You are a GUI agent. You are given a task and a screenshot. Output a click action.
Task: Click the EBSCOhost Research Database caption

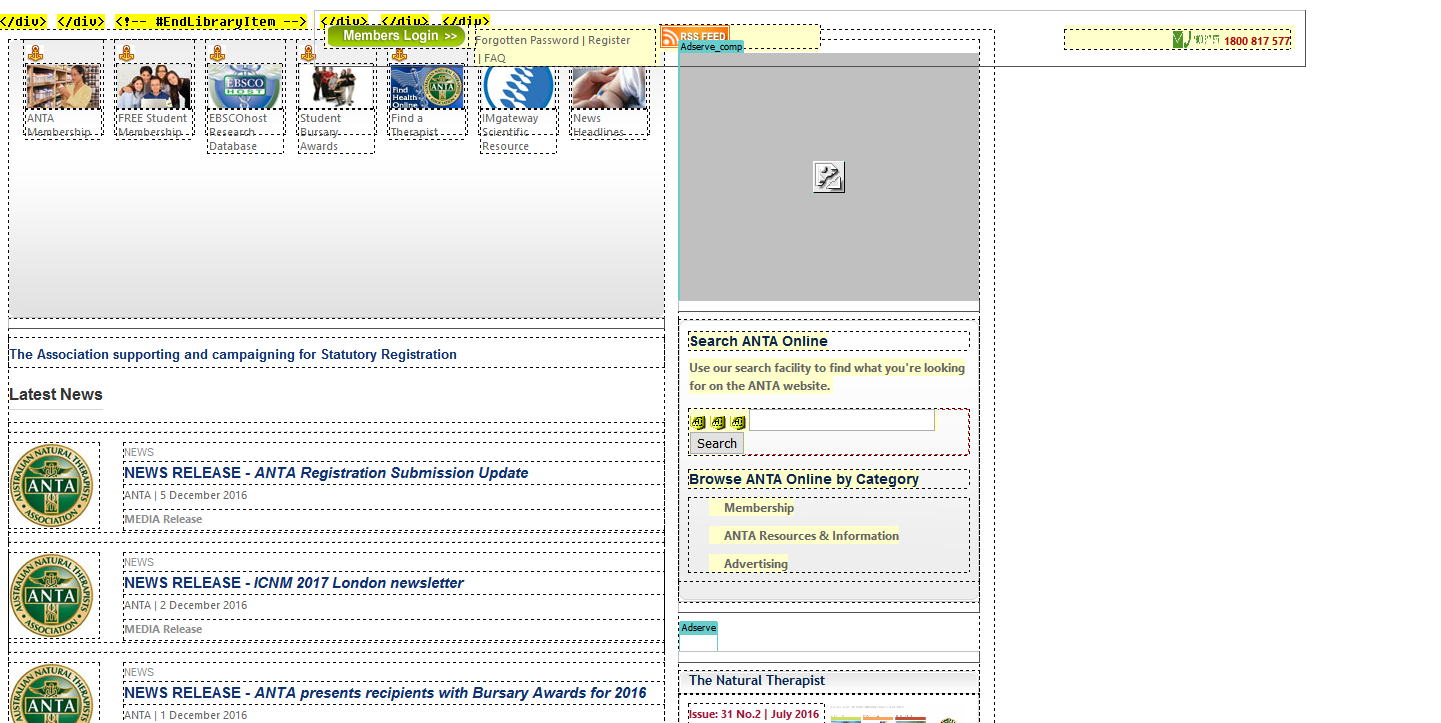[239, 132]
